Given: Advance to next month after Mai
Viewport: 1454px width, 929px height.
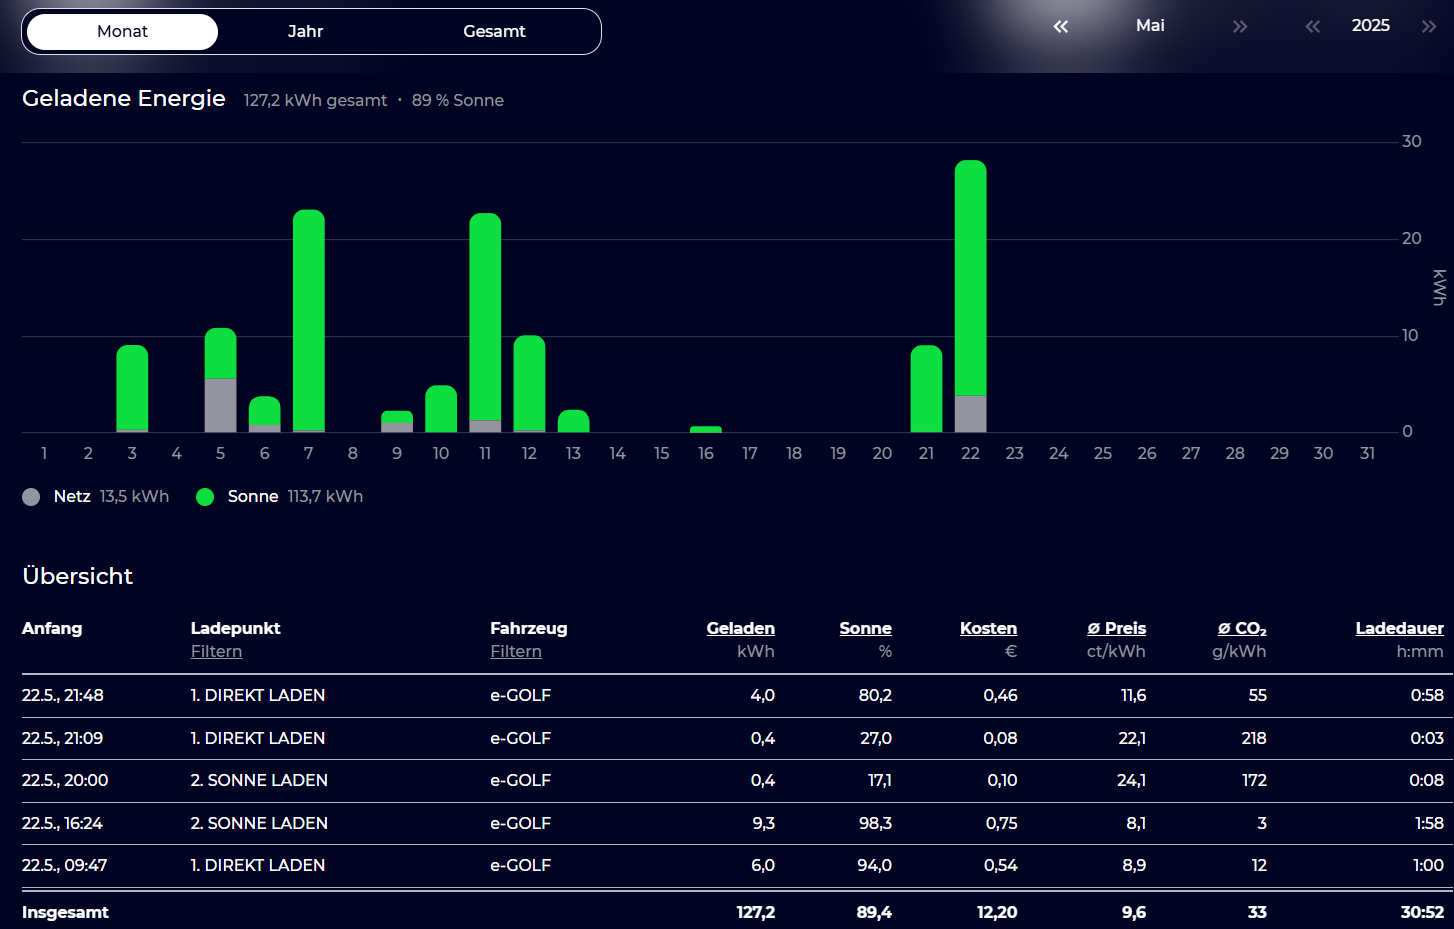Looking at the screenshot, I should click(x=1240, y=27).
